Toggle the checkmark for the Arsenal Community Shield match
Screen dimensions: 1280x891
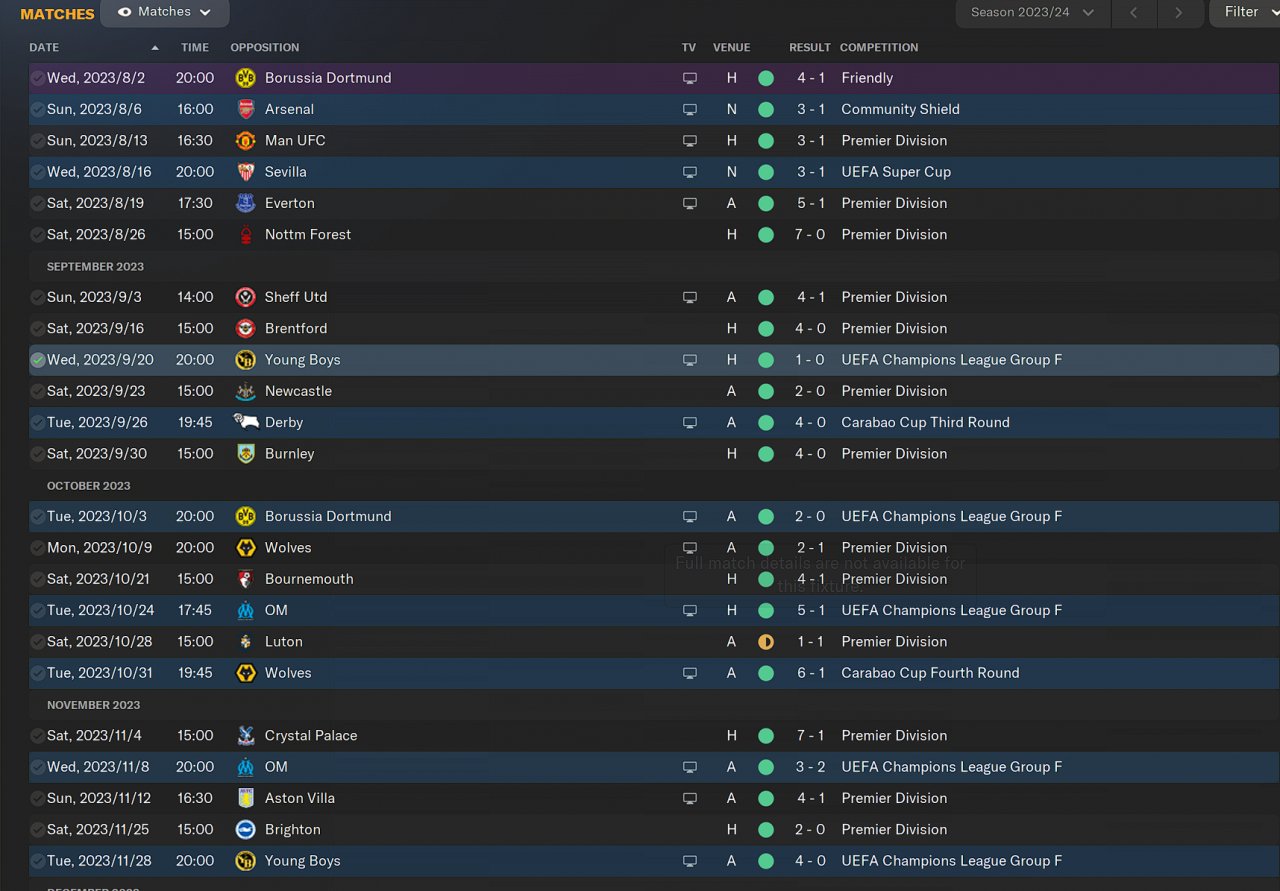point(38,109)
